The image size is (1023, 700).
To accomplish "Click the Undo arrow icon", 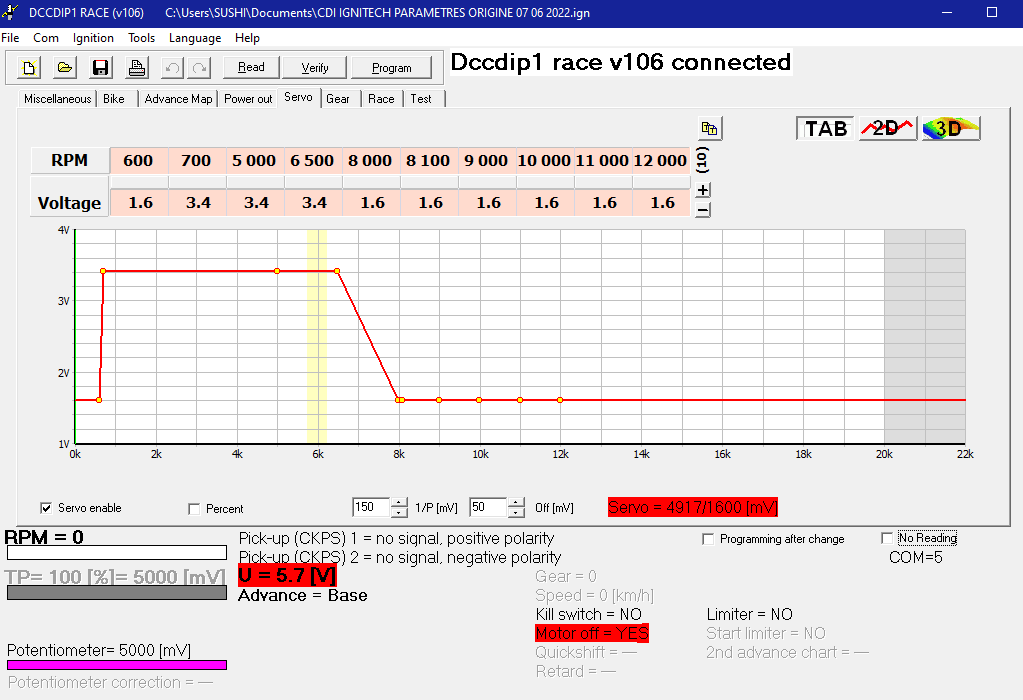I will (x=172, y=68).
